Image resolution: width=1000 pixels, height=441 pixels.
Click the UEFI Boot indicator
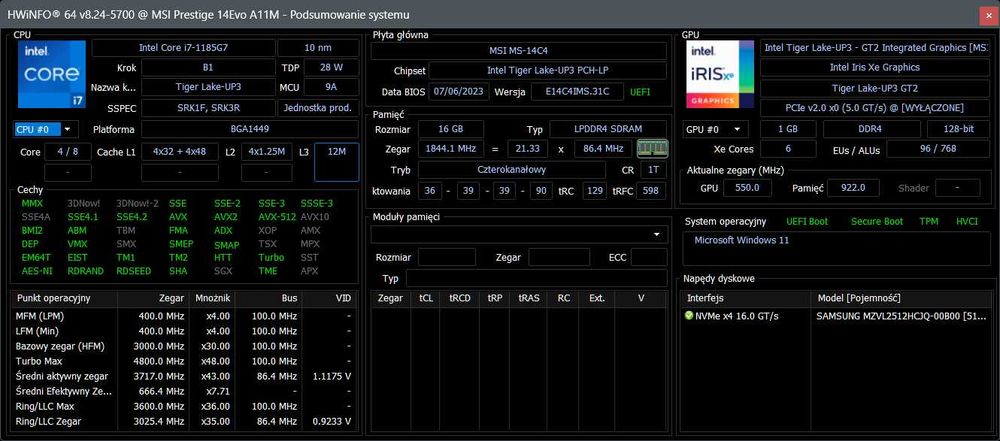click(x=807, y=221)
